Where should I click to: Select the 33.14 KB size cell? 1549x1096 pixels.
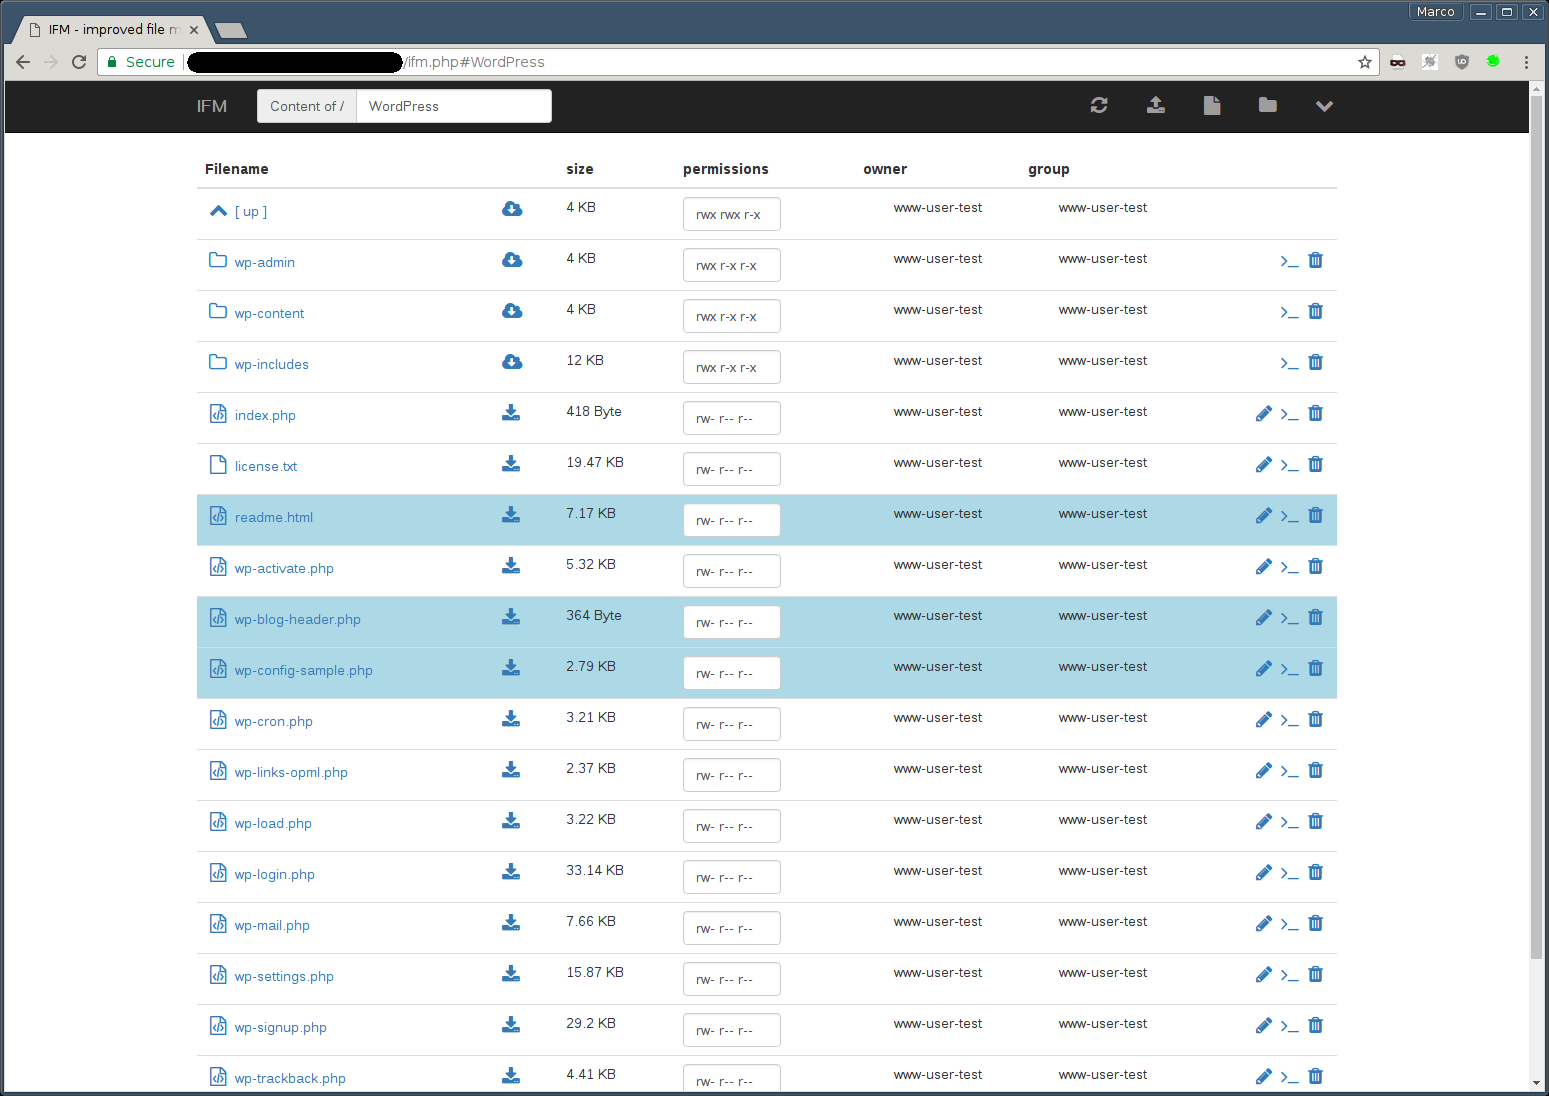pyautogui.click(x=595, y=871)
